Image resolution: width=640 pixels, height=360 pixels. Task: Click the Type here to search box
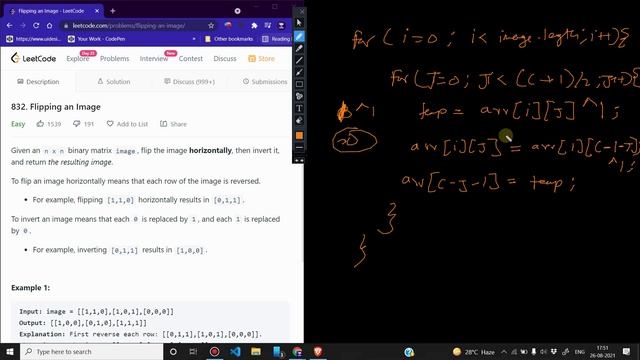[92, 351]
